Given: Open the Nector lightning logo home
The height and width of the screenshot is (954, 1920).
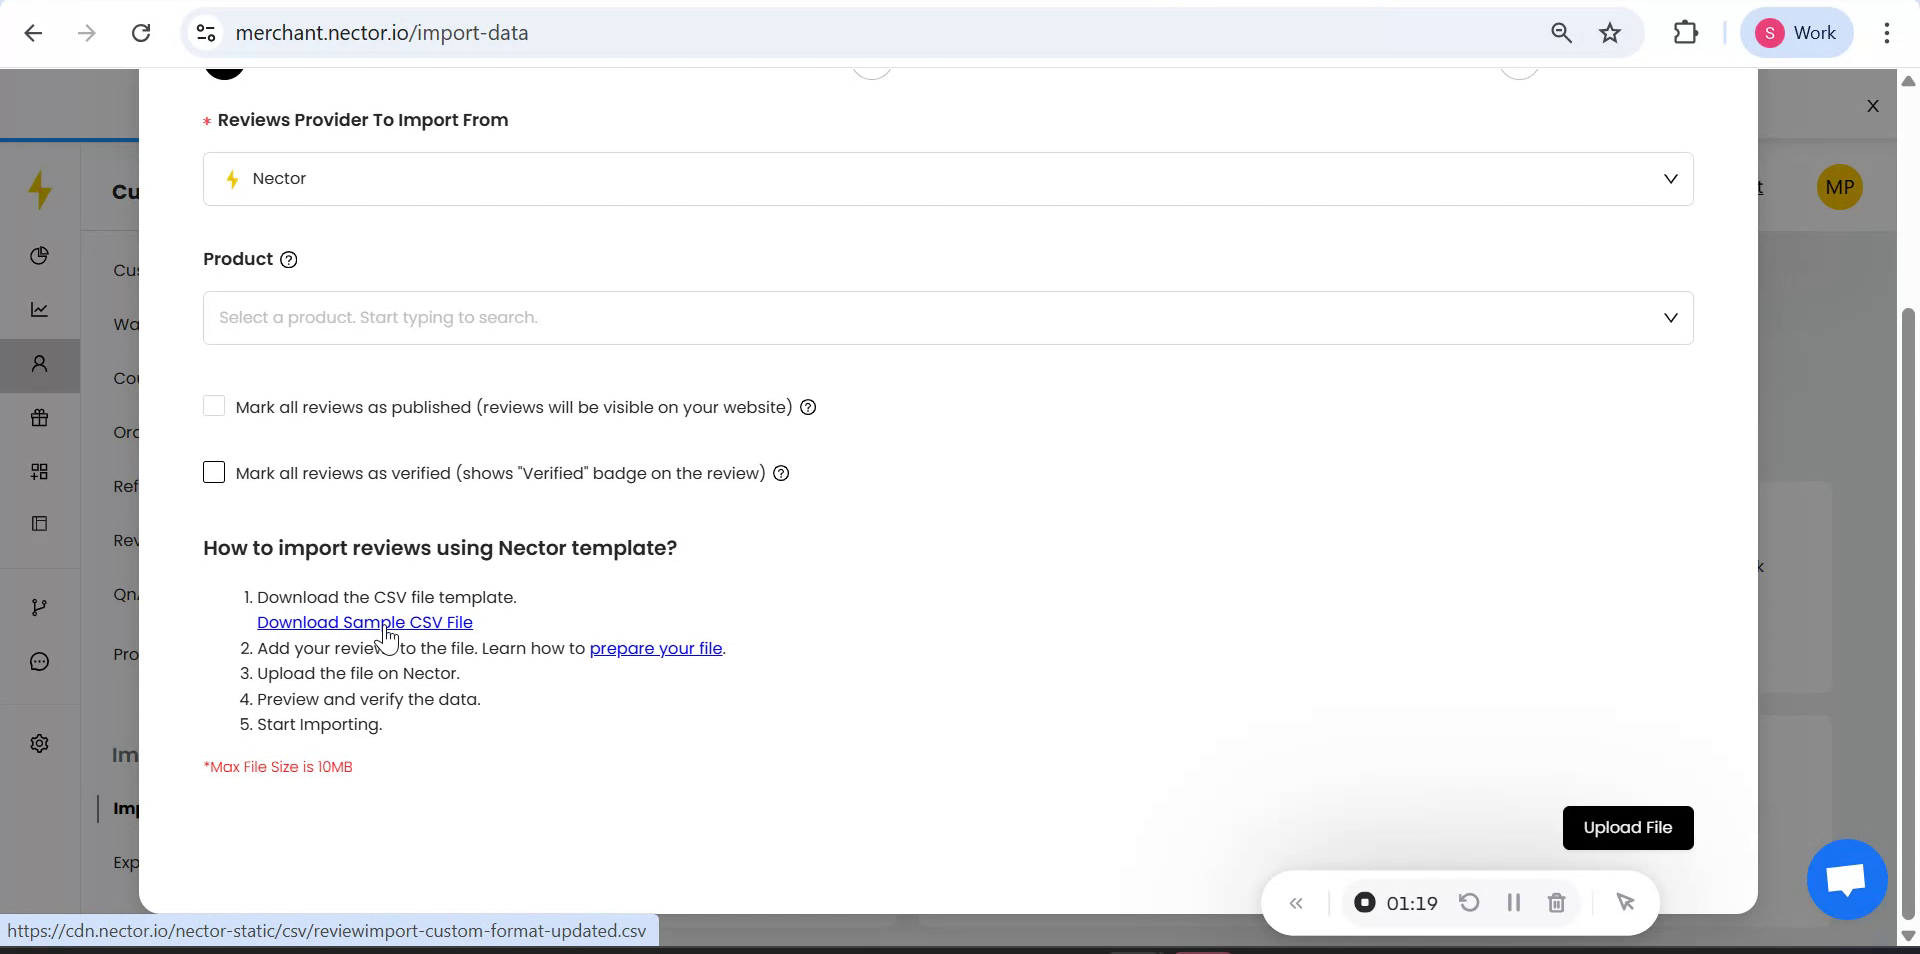Looking at the screenshot, I should (x=39, y=189).
